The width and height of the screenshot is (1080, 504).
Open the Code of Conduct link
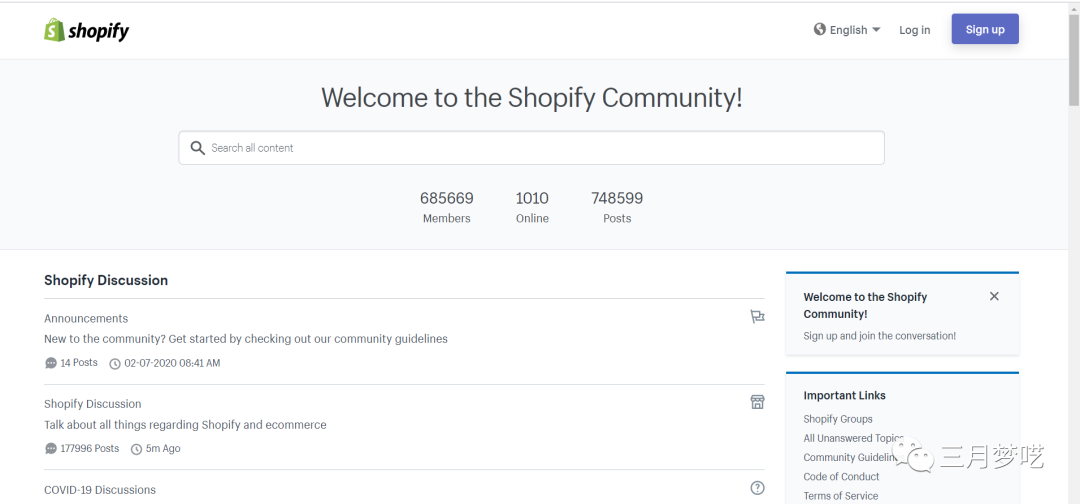(x=841, y=477)
